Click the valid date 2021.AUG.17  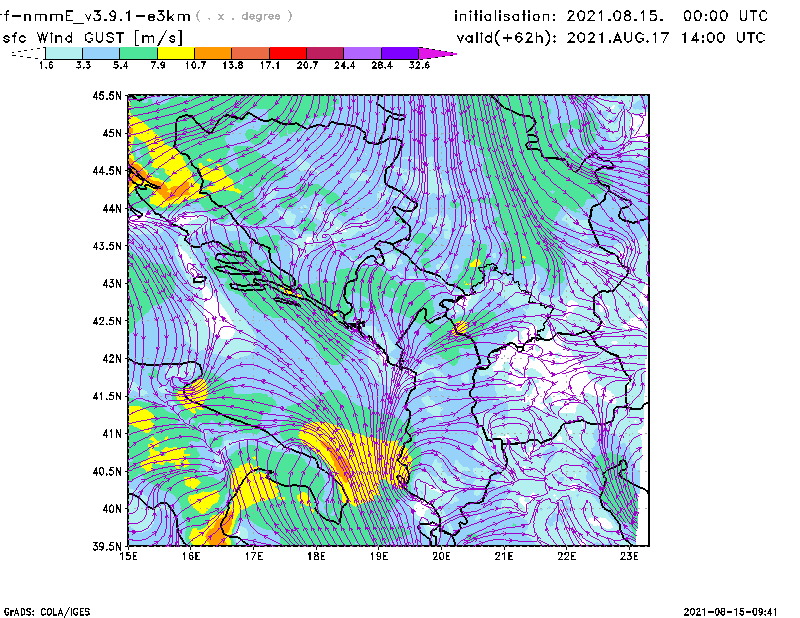[618, 38]
